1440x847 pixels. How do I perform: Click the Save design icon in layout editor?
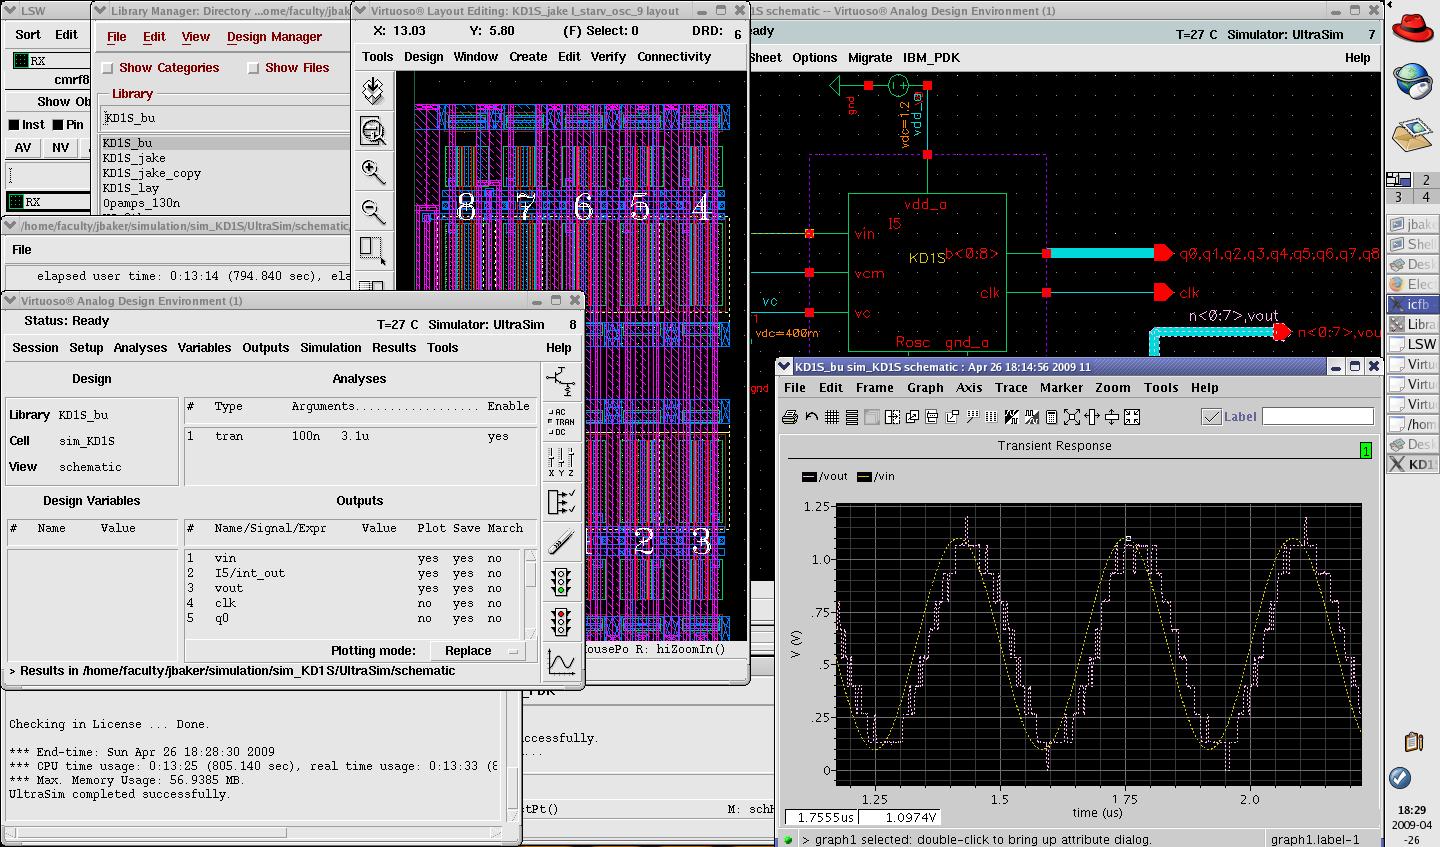coord(373,91)
